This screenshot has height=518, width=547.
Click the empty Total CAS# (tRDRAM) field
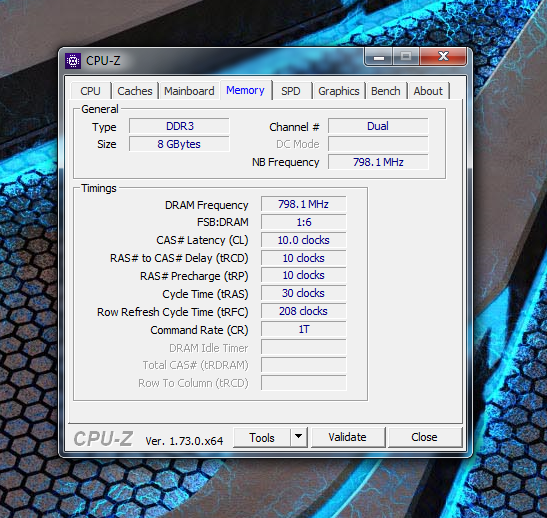[304, 365]
